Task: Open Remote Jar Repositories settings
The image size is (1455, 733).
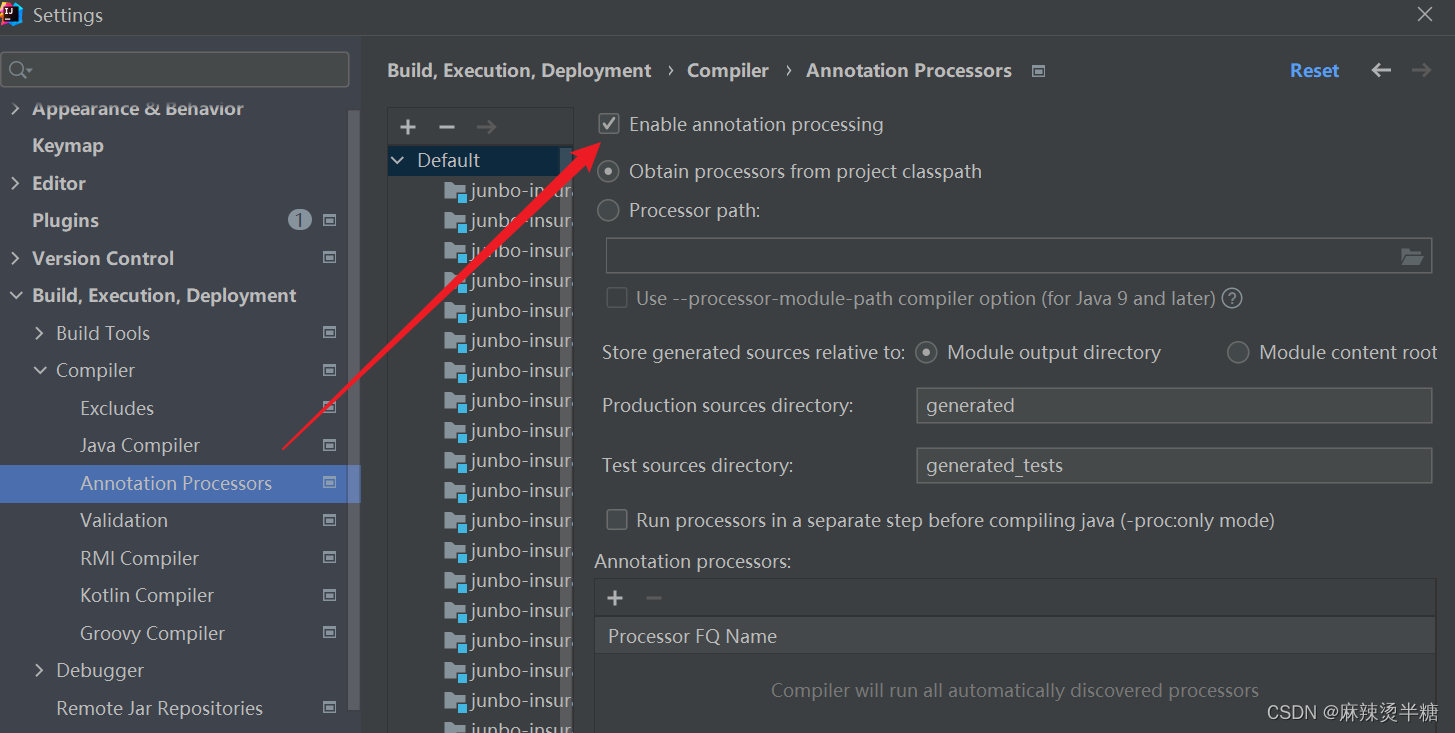Action: tap(159, 708)
